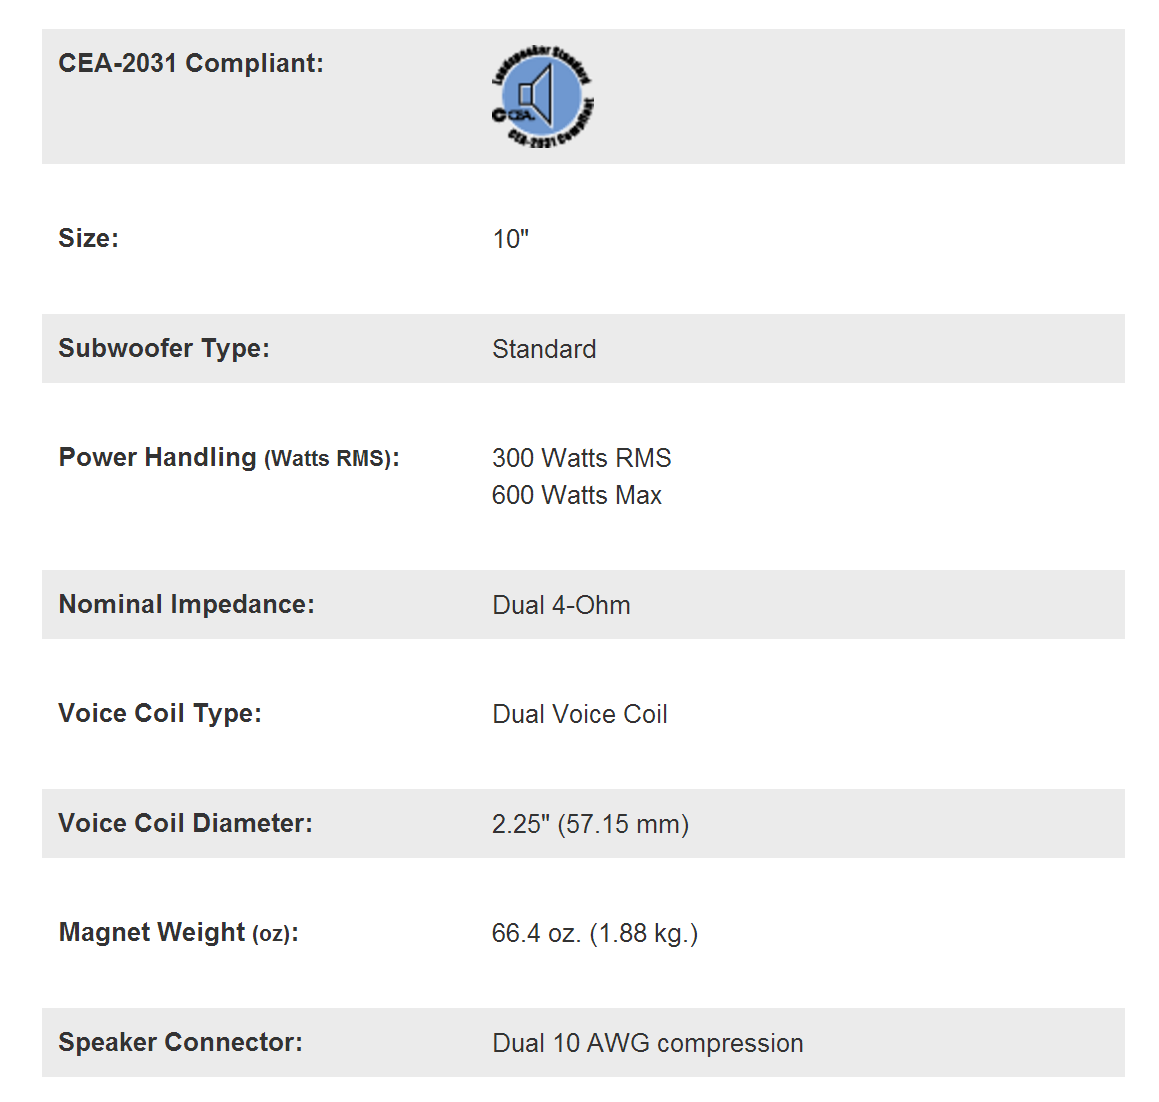Click the CEA-2031 Loudspeaker Standard compliance logo

click(x=543, y=97)
